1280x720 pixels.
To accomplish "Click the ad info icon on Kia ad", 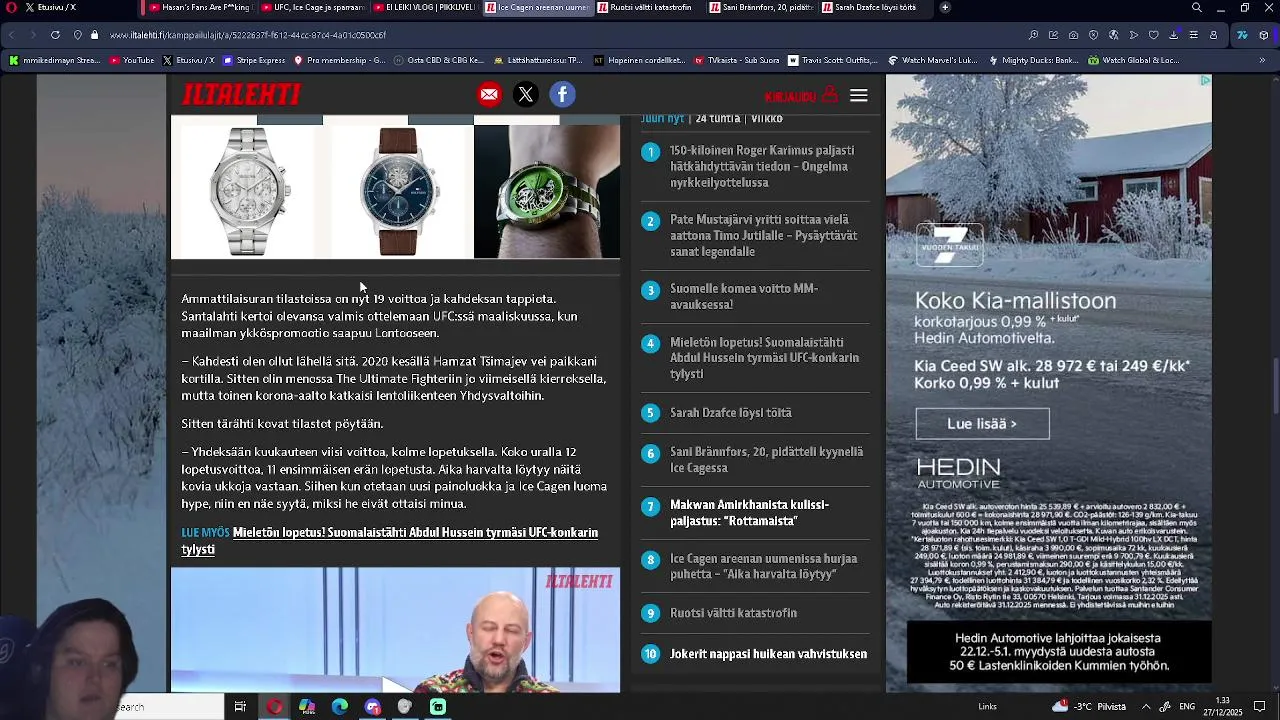I will tap(1206, 80).
